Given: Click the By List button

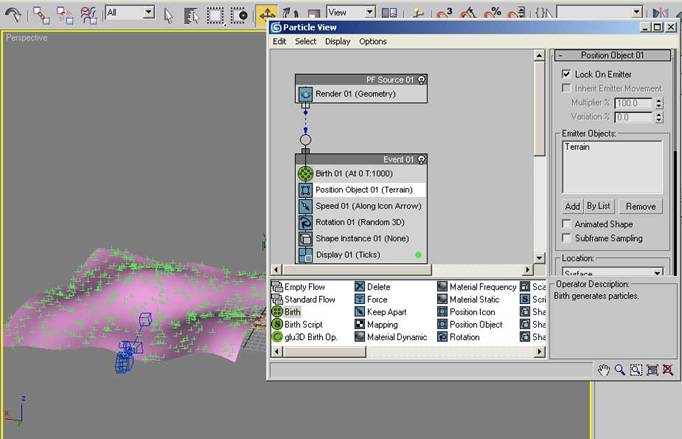Looking at the screenshot, I should [599, 206].
